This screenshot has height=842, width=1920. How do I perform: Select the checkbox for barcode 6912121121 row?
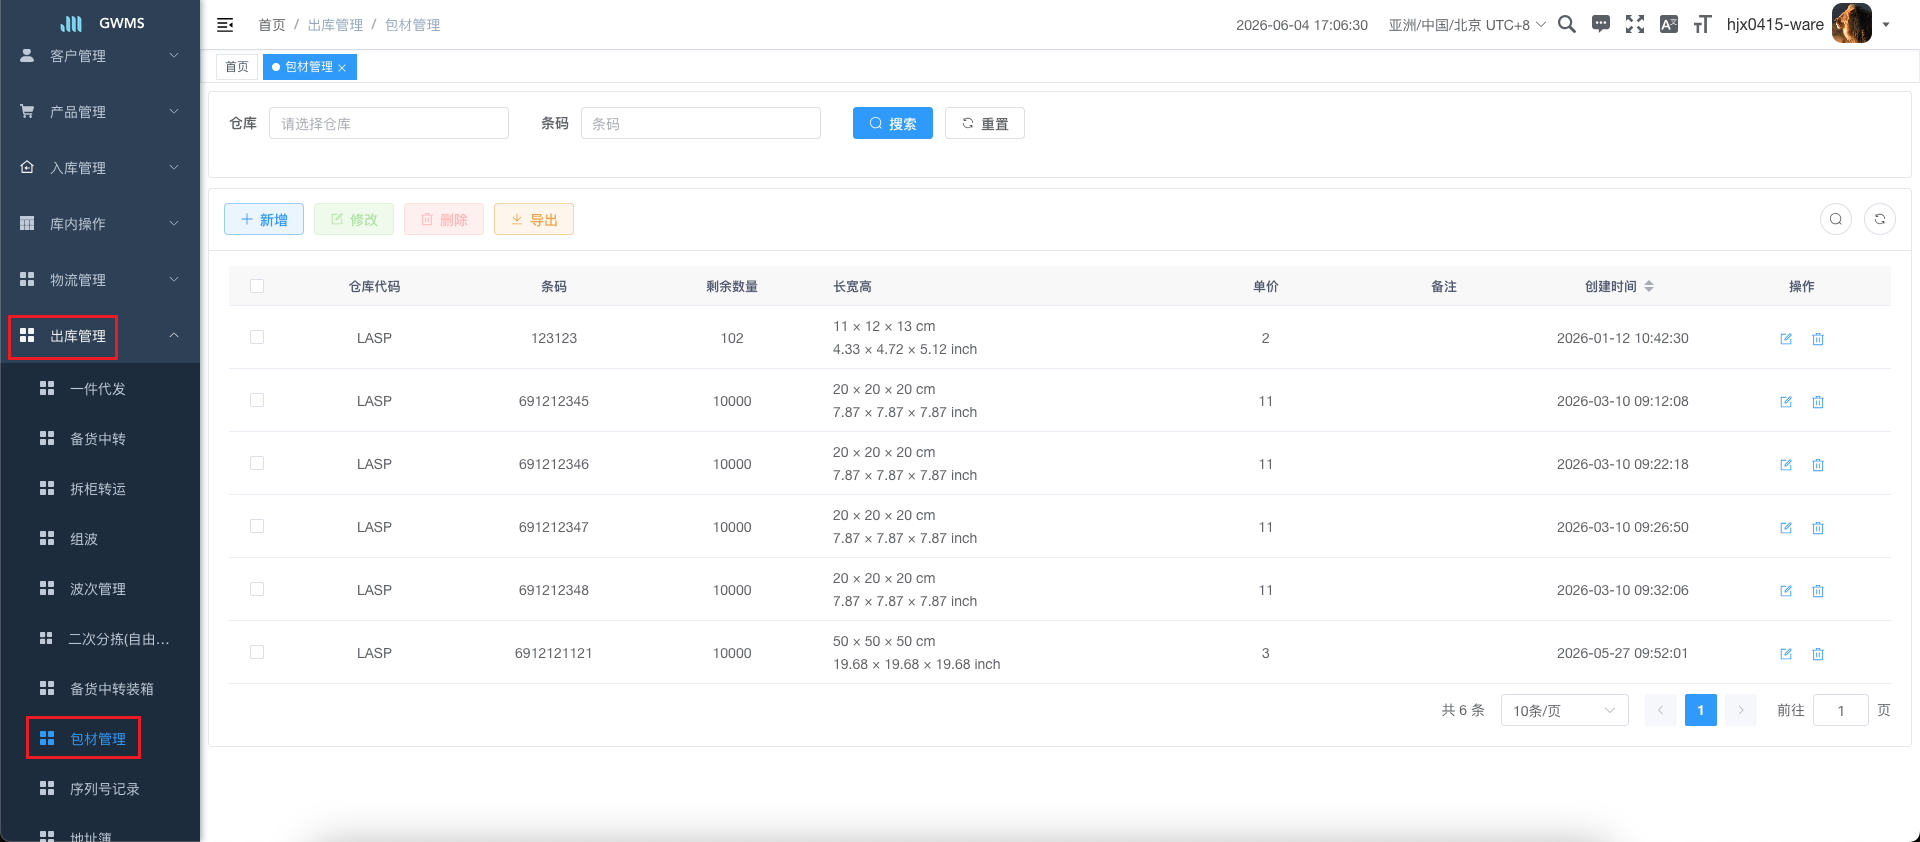tap(257, 652)
